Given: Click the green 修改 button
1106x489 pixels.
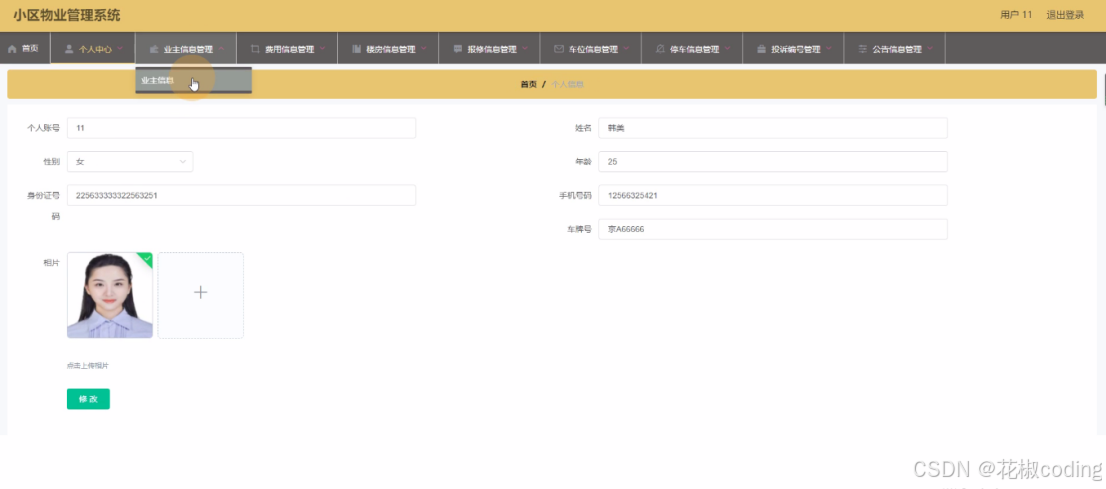Looking at the screenshot, I should click(88, 399).
